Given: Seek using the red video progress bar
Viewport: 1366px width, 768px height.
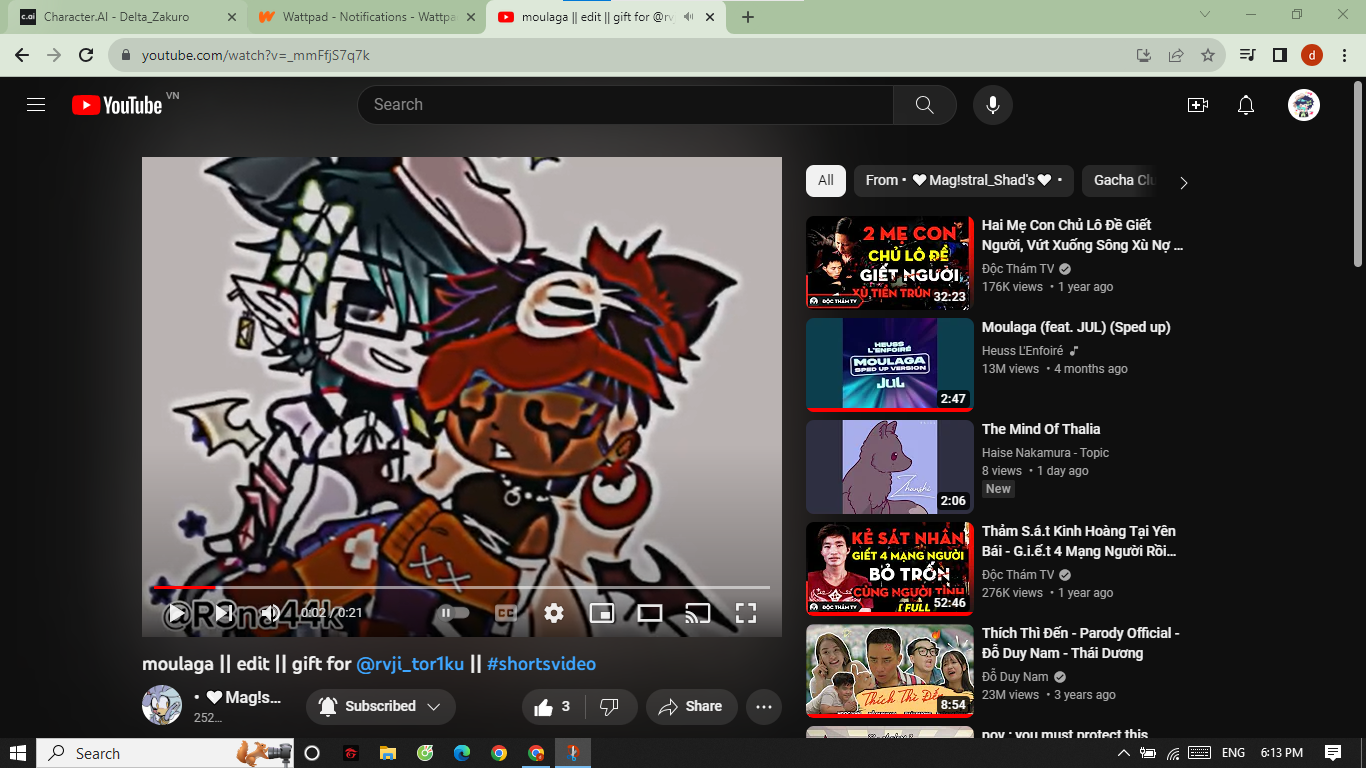Looking at the screenshot, I should (461, 587).
